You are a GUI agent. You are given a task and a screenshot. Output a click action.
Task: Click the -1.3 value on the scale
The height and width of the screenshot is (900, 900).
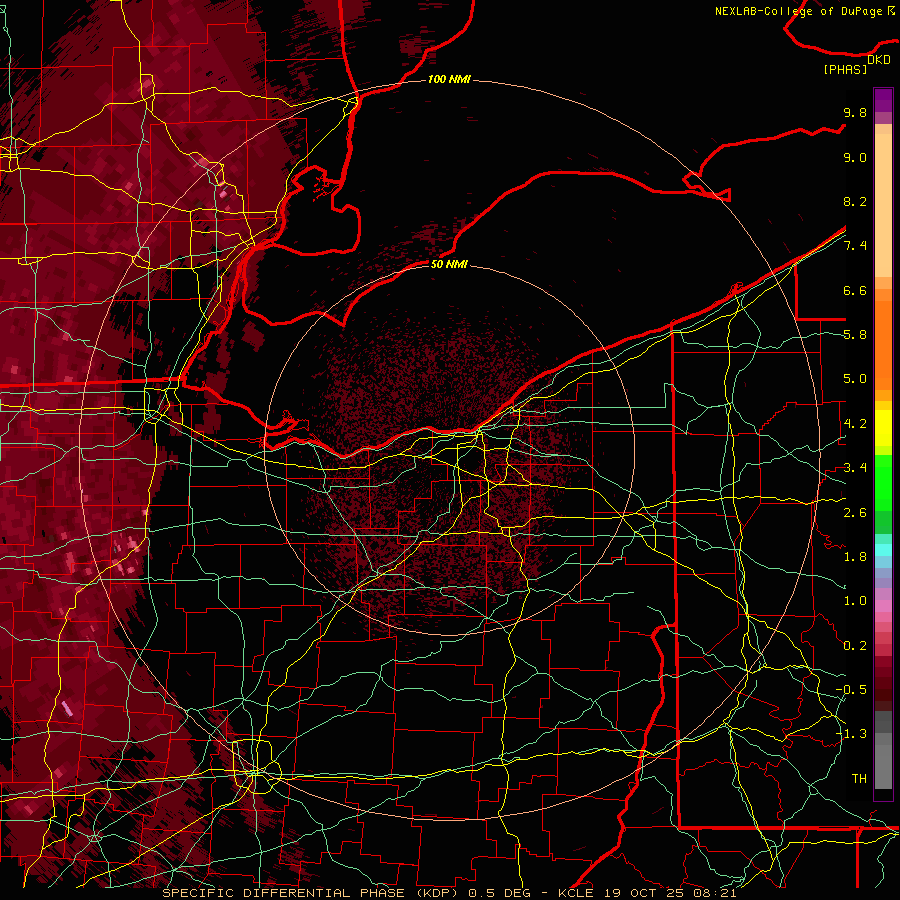(x=851, y=734)
